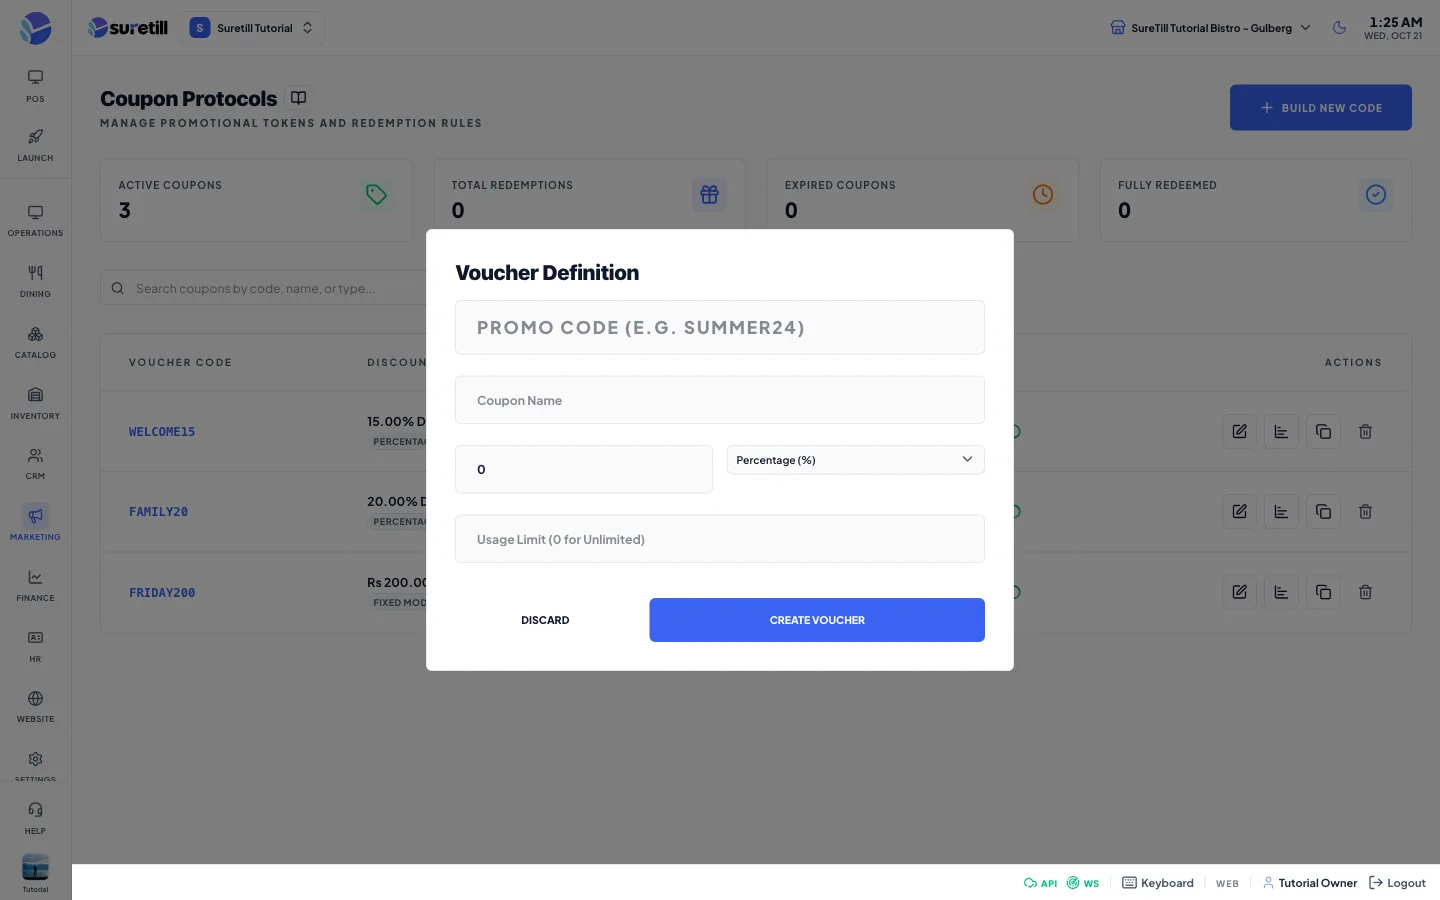This screenshot has width=1440, height=900.
Task: Open the Inventory sidebar section
Action: (35, 404)
